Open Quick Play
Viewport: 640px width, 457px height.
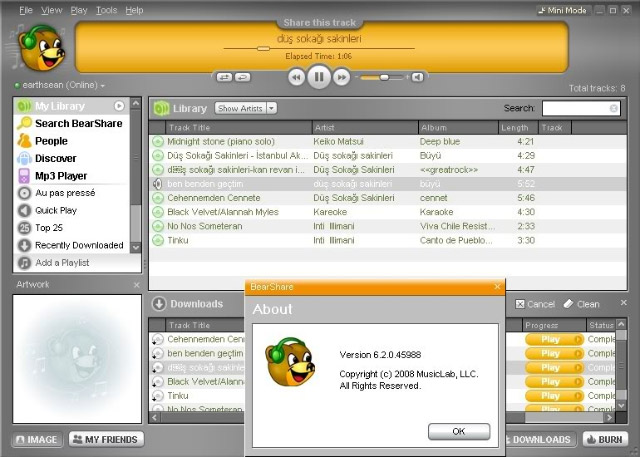pyautogui.click(x=72, y=211)
